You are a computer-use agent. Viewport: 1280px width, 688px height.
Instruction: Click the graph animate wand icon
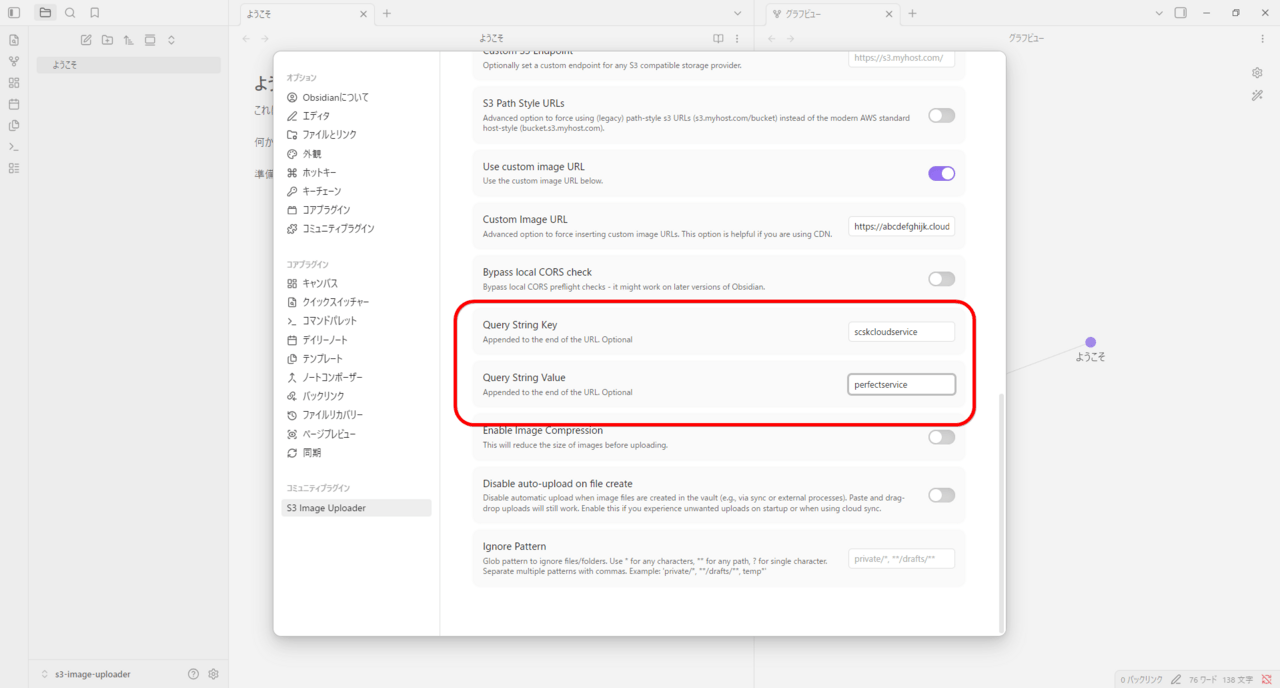[1257, 95]
